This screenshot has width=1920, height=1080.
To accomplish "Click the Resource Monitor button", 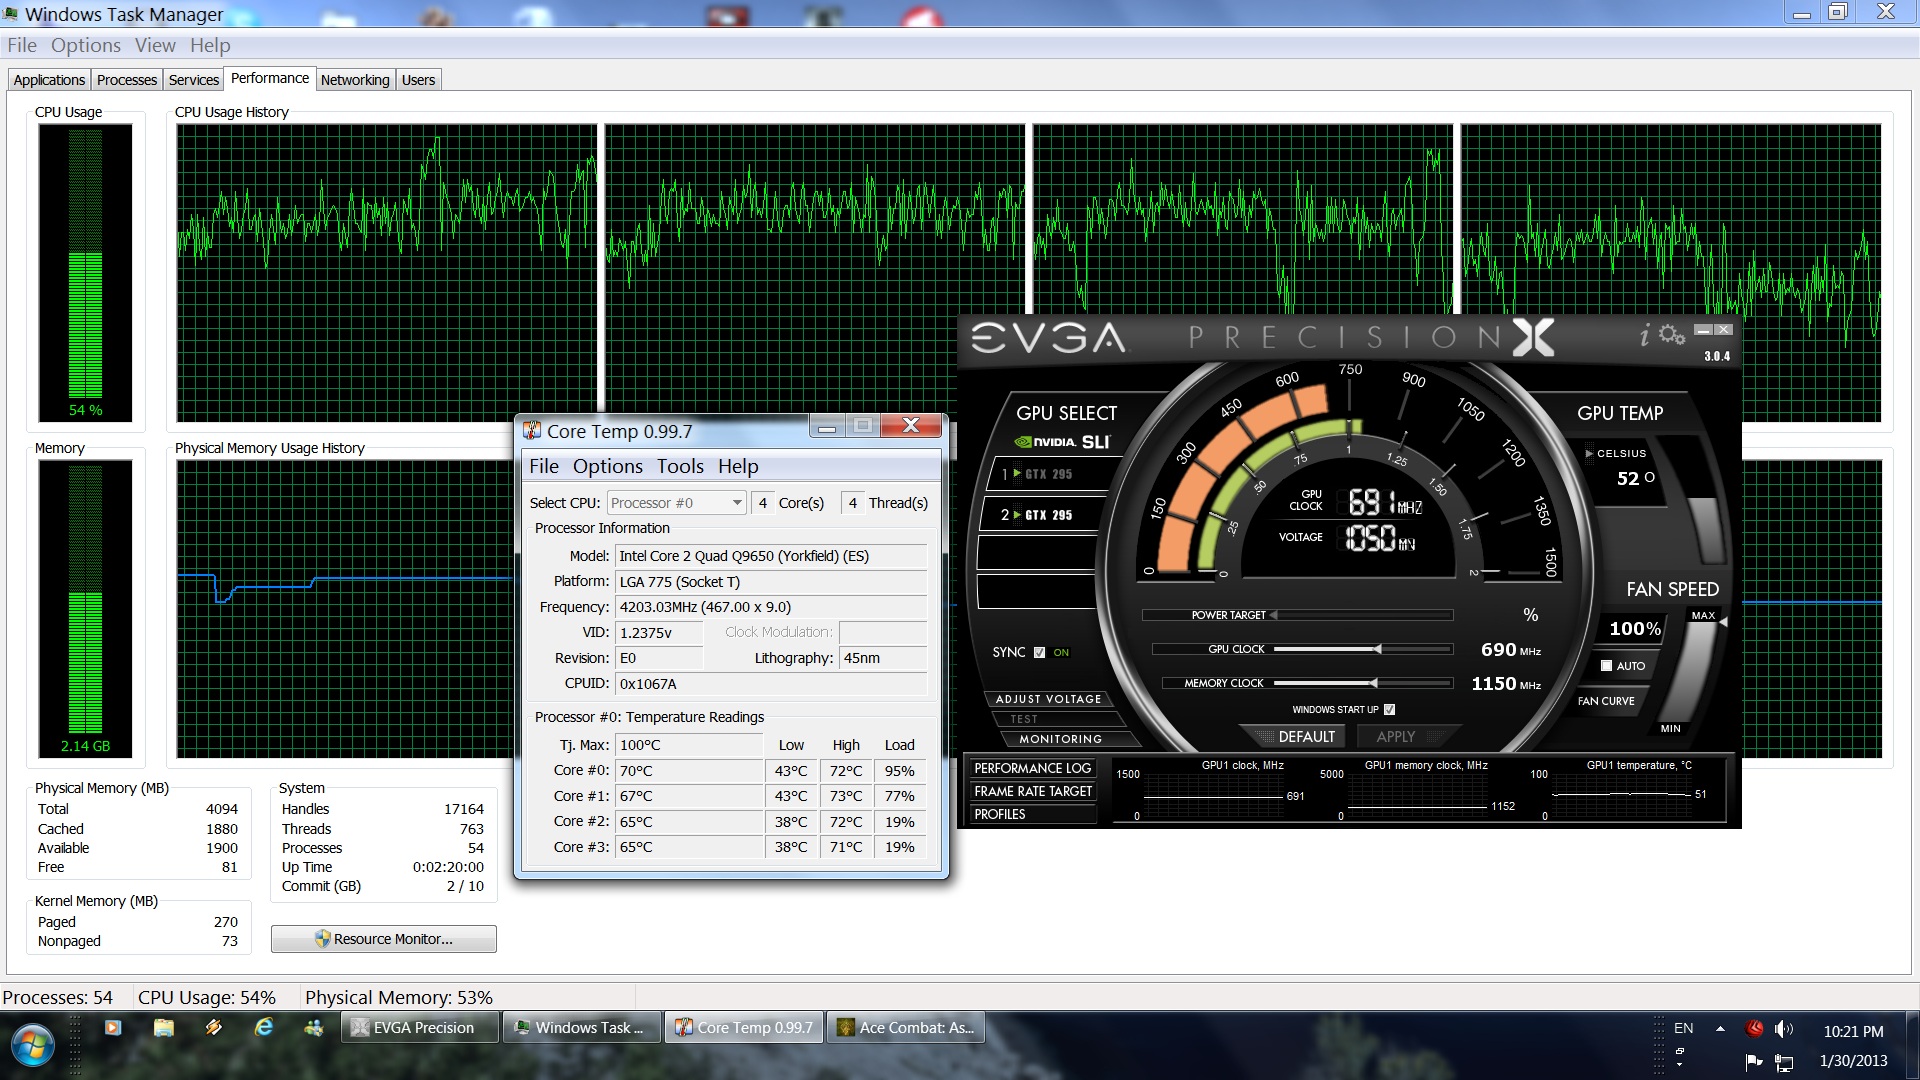I will [x=384, y=939].
